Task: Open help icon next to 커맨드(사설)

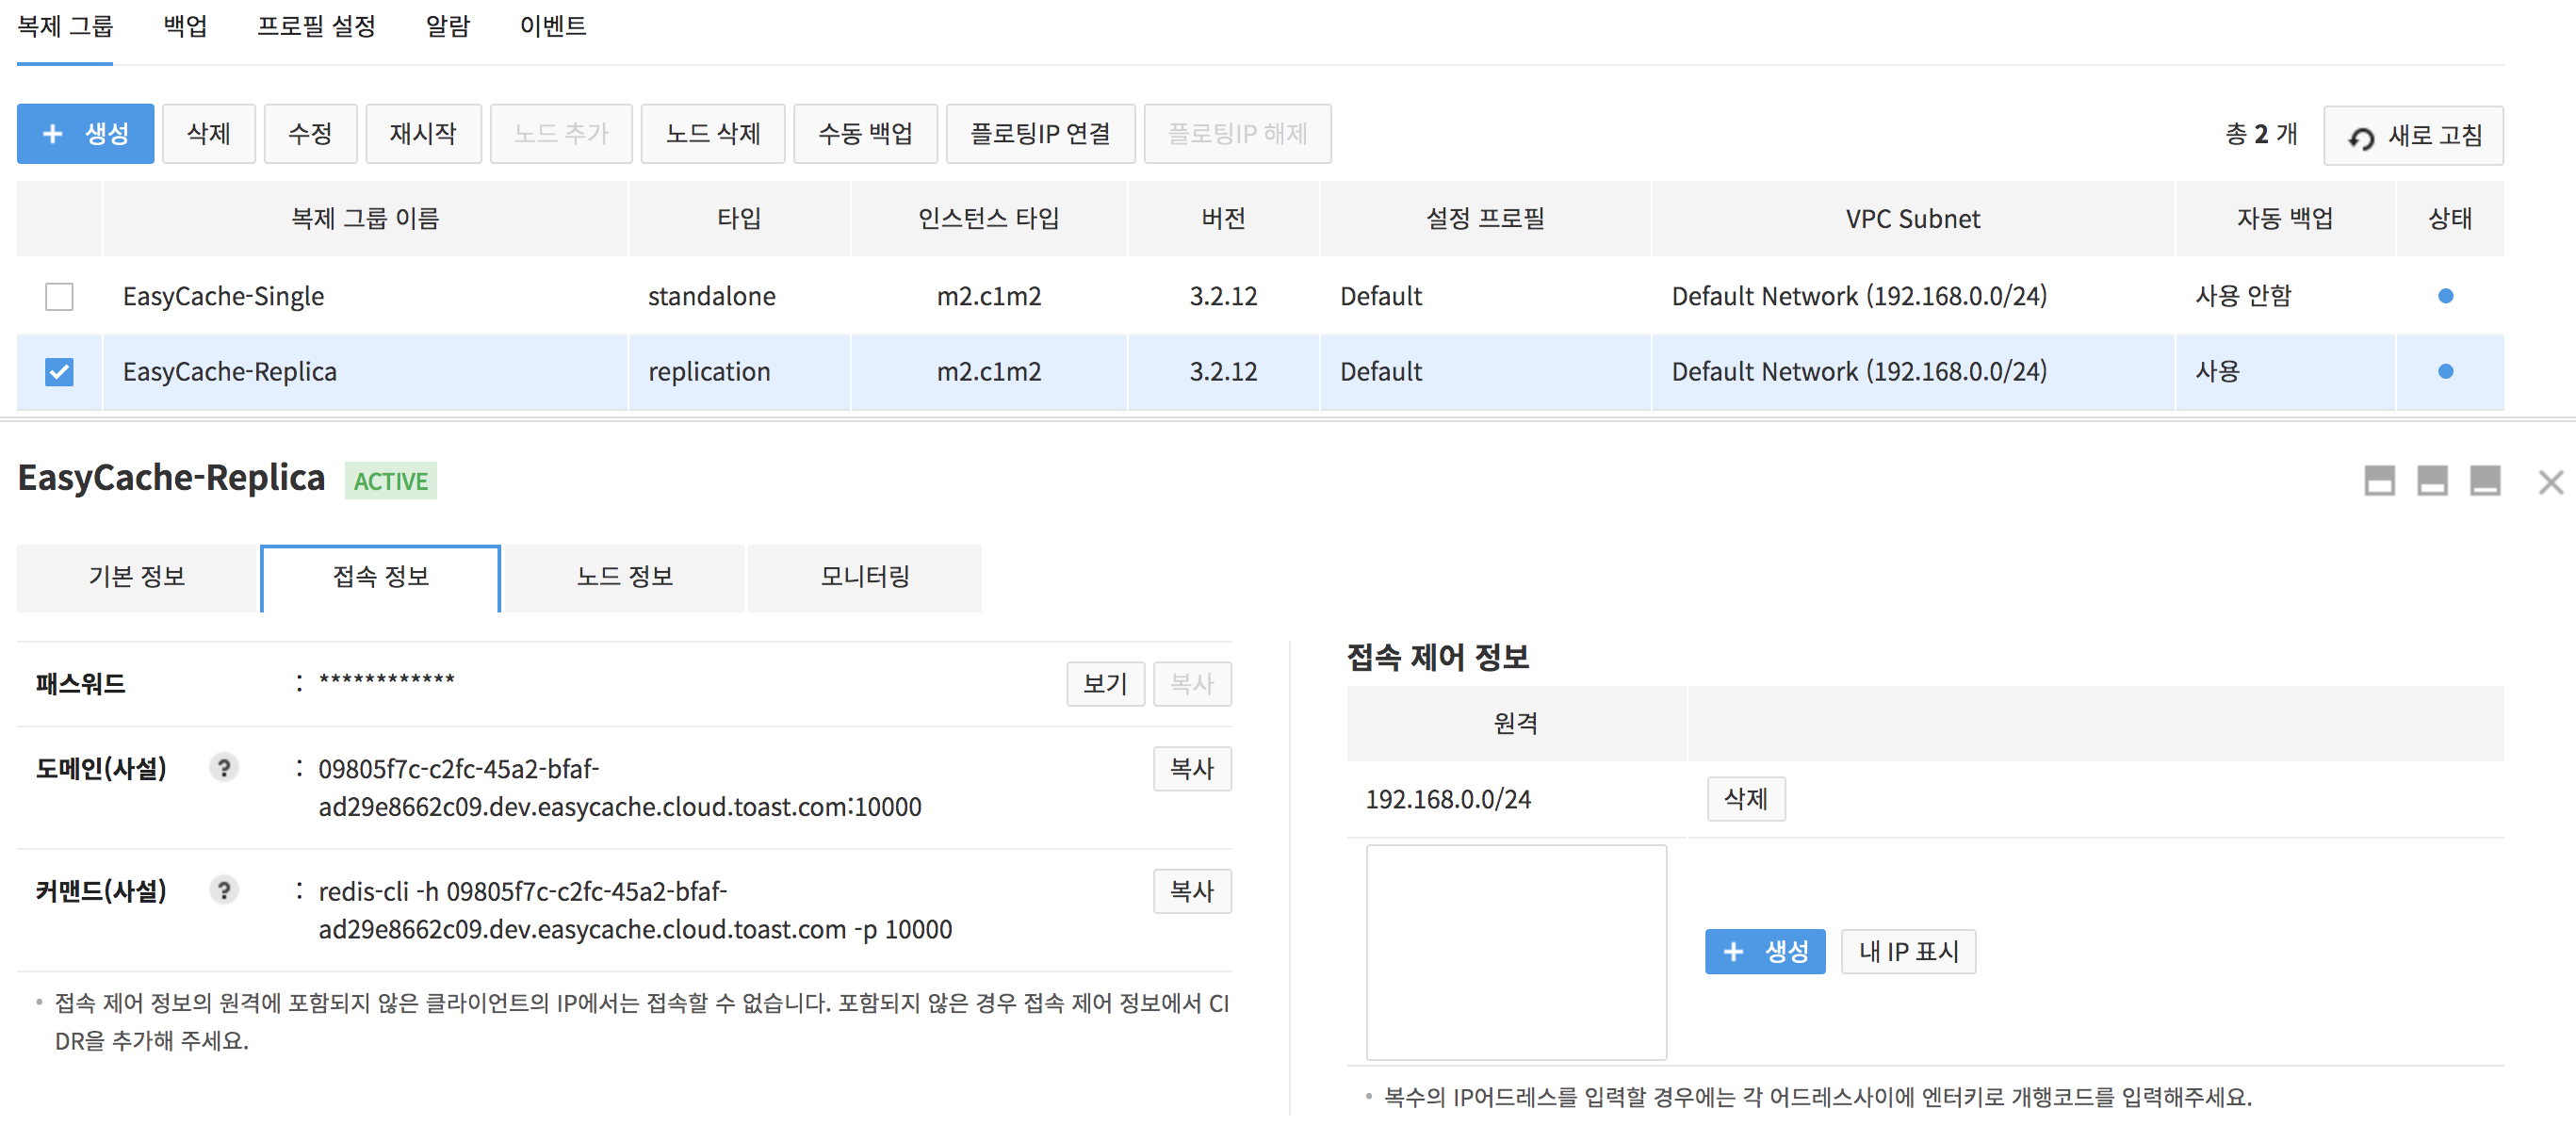Action: click(224, 890)
